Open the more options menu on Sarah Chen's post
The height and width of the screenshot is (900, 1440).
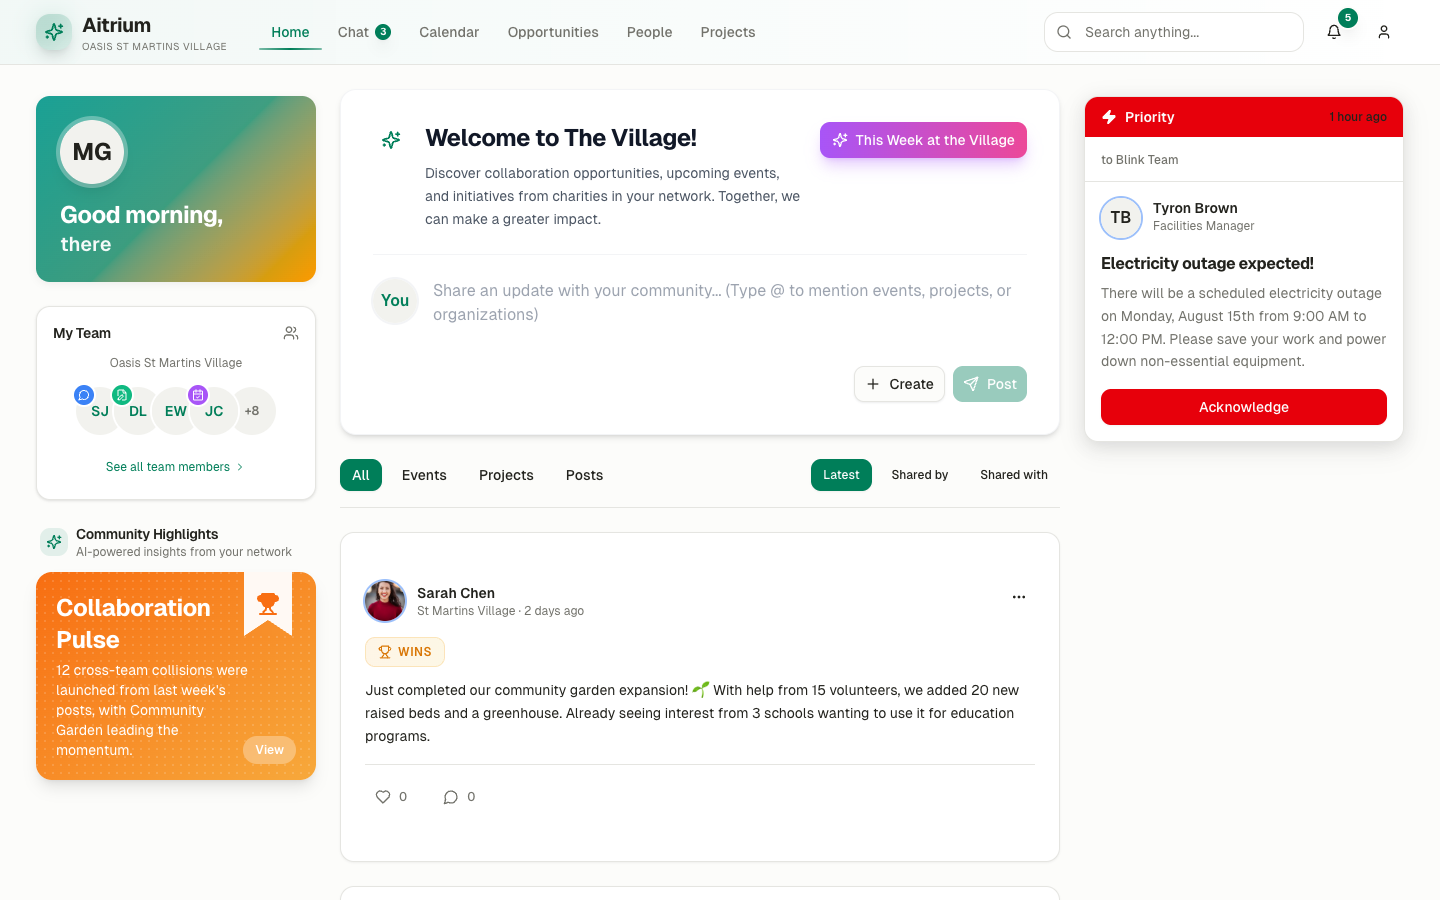click(1019, 597)
